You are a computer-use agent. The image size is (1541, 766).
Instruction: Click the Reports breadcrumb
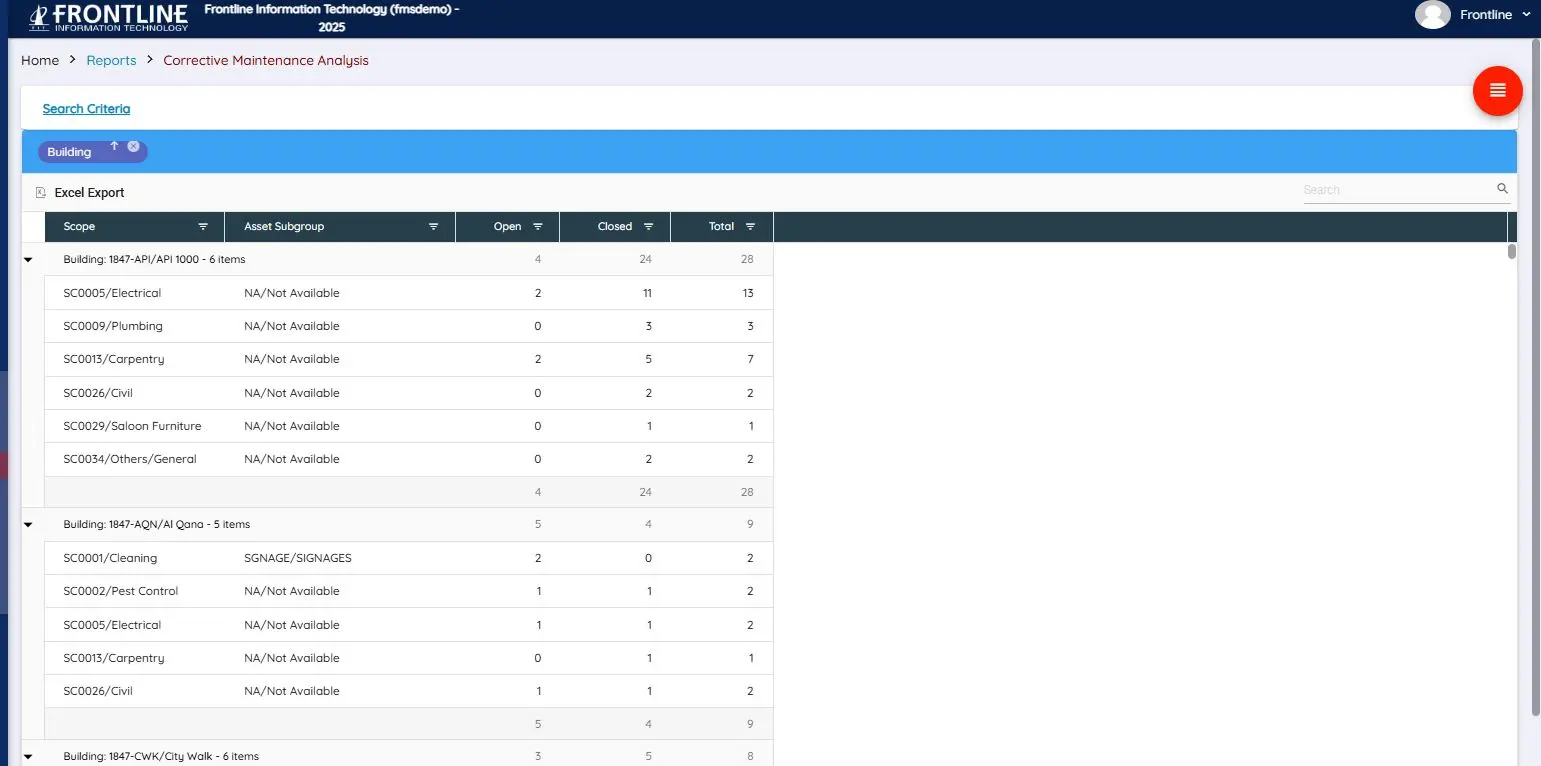(111, 60)
